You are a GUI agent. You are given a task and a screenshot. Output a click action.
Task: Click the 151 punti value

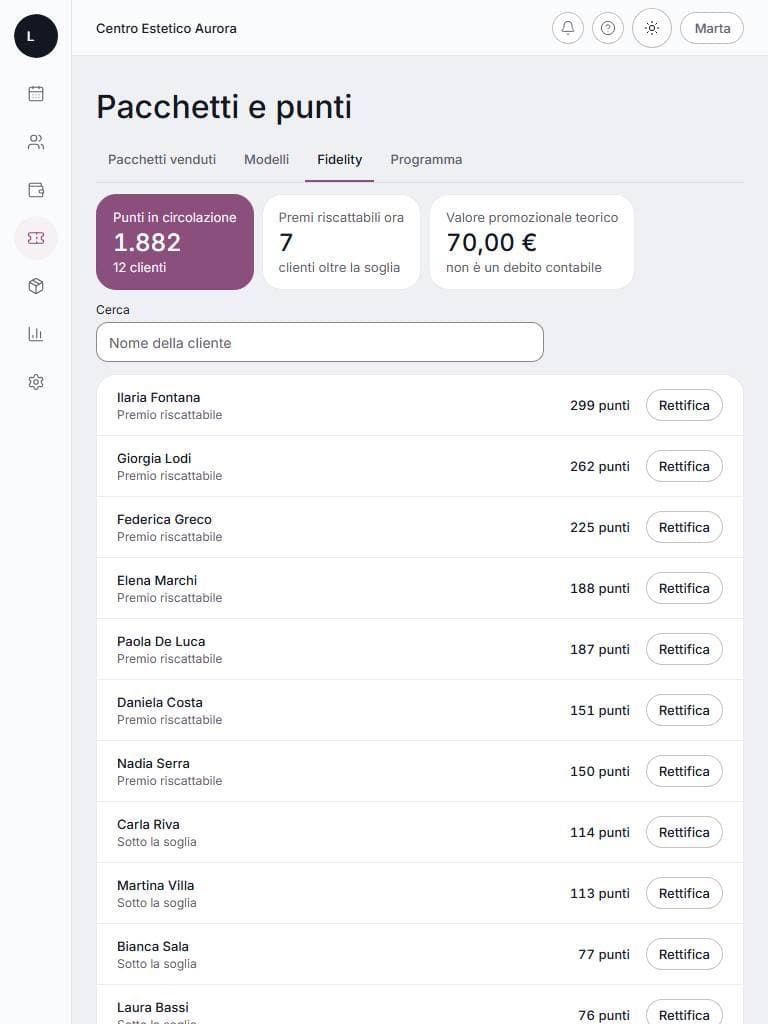[x=600, y=711]
